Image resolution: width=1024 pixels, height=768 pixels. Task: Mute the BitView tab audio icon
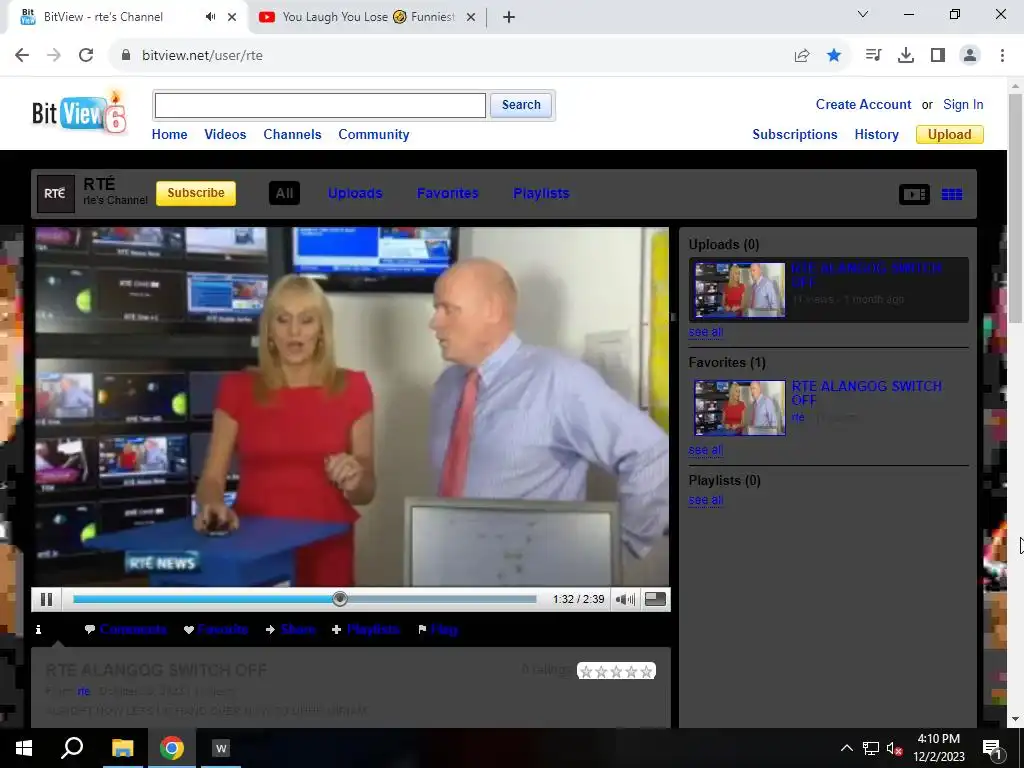click(x=210, y=17)
